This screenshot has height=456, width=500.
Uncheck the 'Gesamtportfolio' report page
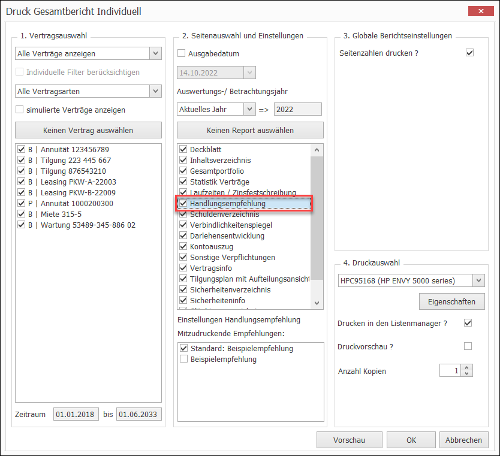(183, 171)
